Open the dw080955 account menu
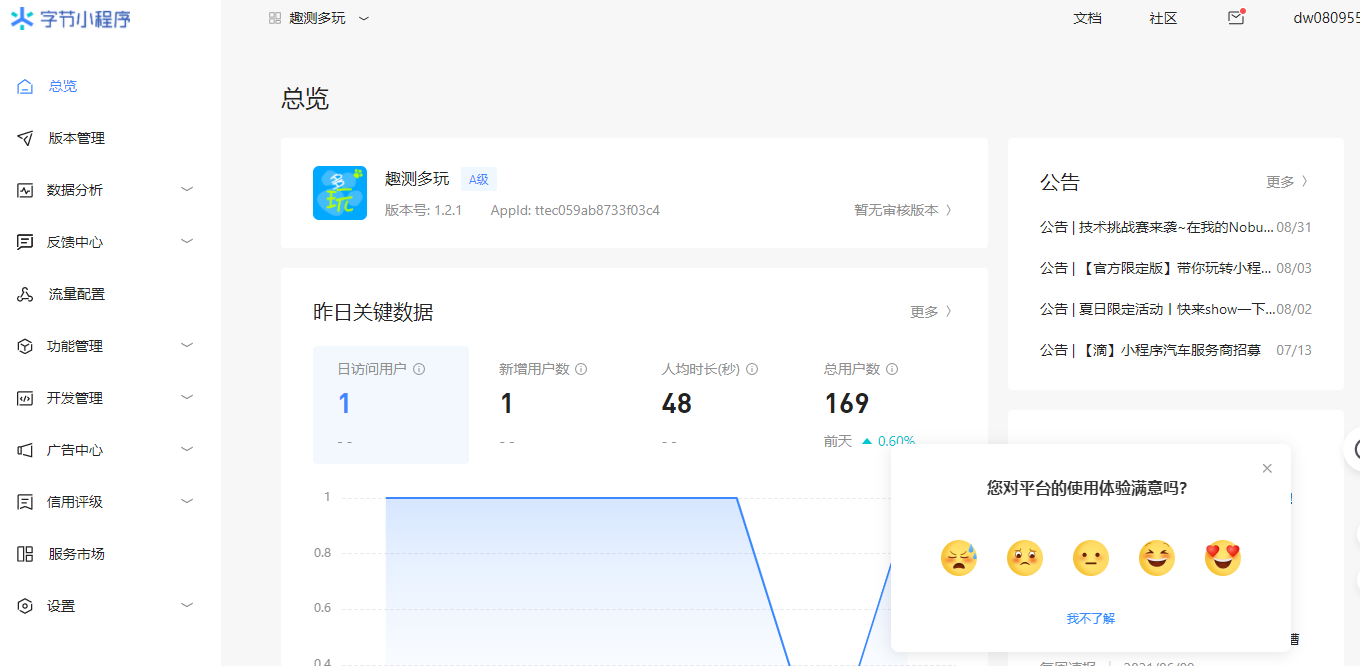 (x=1326, y=18)
